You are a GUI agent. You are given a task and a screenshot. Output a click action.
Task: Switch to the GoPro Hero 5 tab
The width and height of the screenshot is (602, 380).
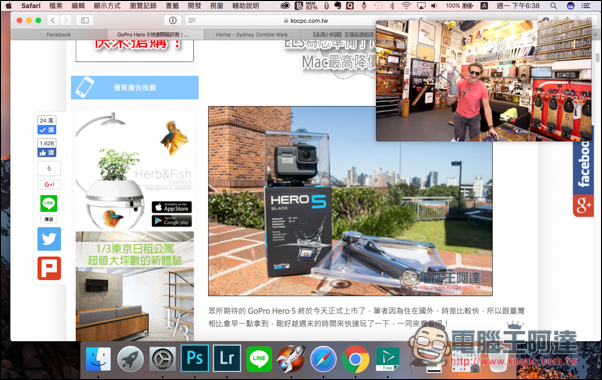[155, 35]
